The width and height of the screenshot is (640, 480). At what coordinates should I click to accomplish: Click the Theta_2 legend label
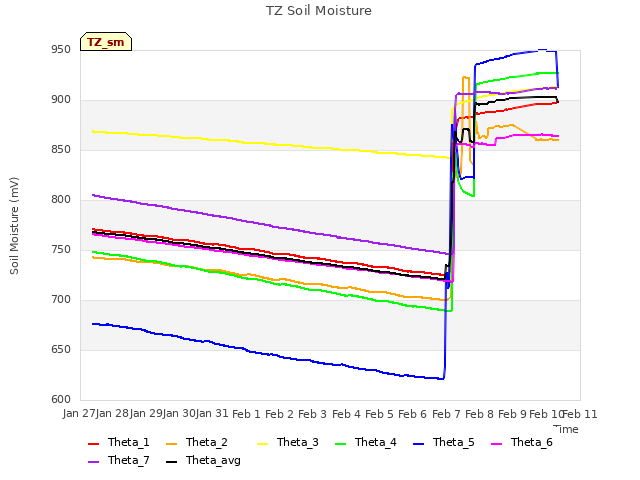click(207, 442)
